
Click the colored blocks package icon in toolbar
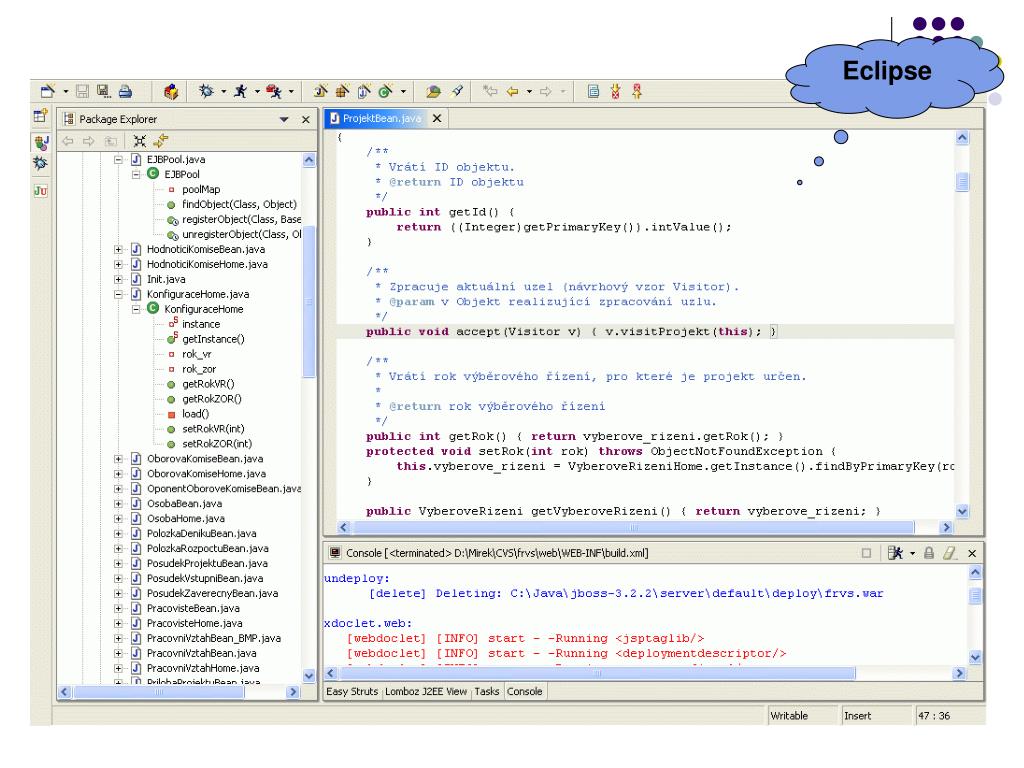[x=171, y=91]
